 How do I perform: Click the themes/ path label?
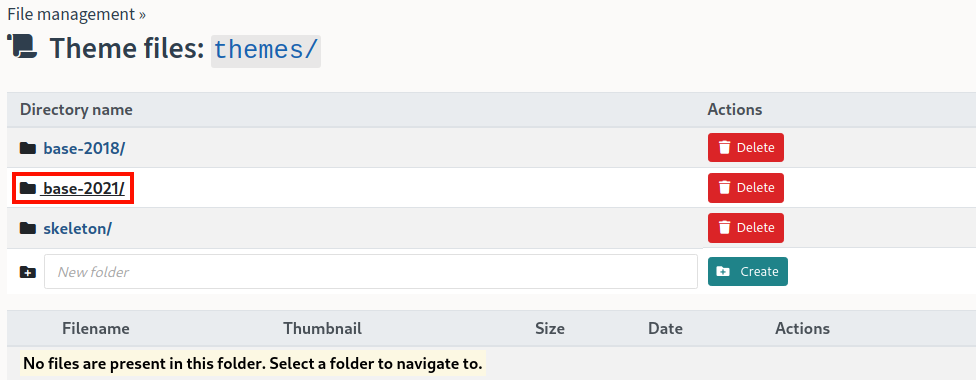(266, 49)
